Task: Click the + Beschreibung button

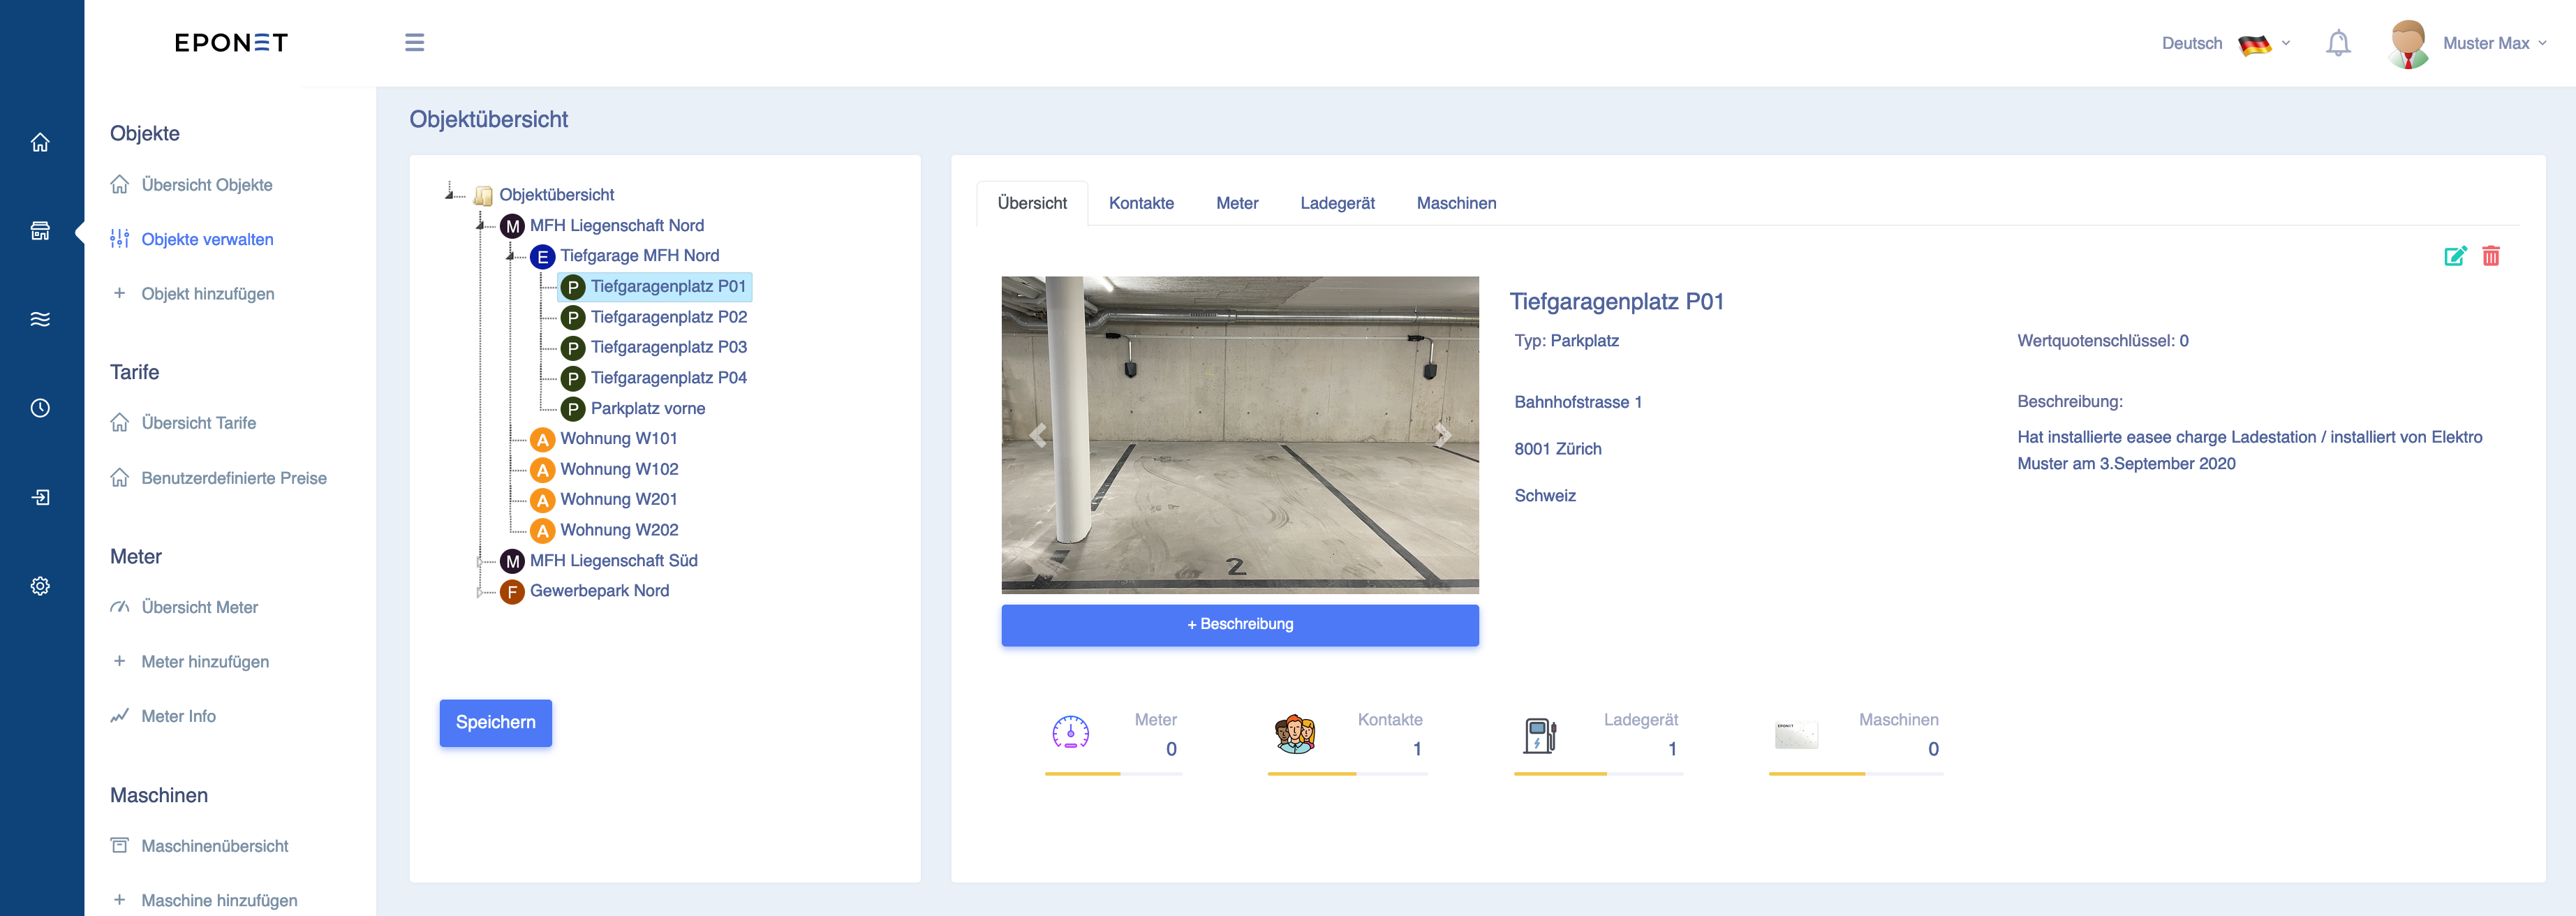Action: [1240, 624]
